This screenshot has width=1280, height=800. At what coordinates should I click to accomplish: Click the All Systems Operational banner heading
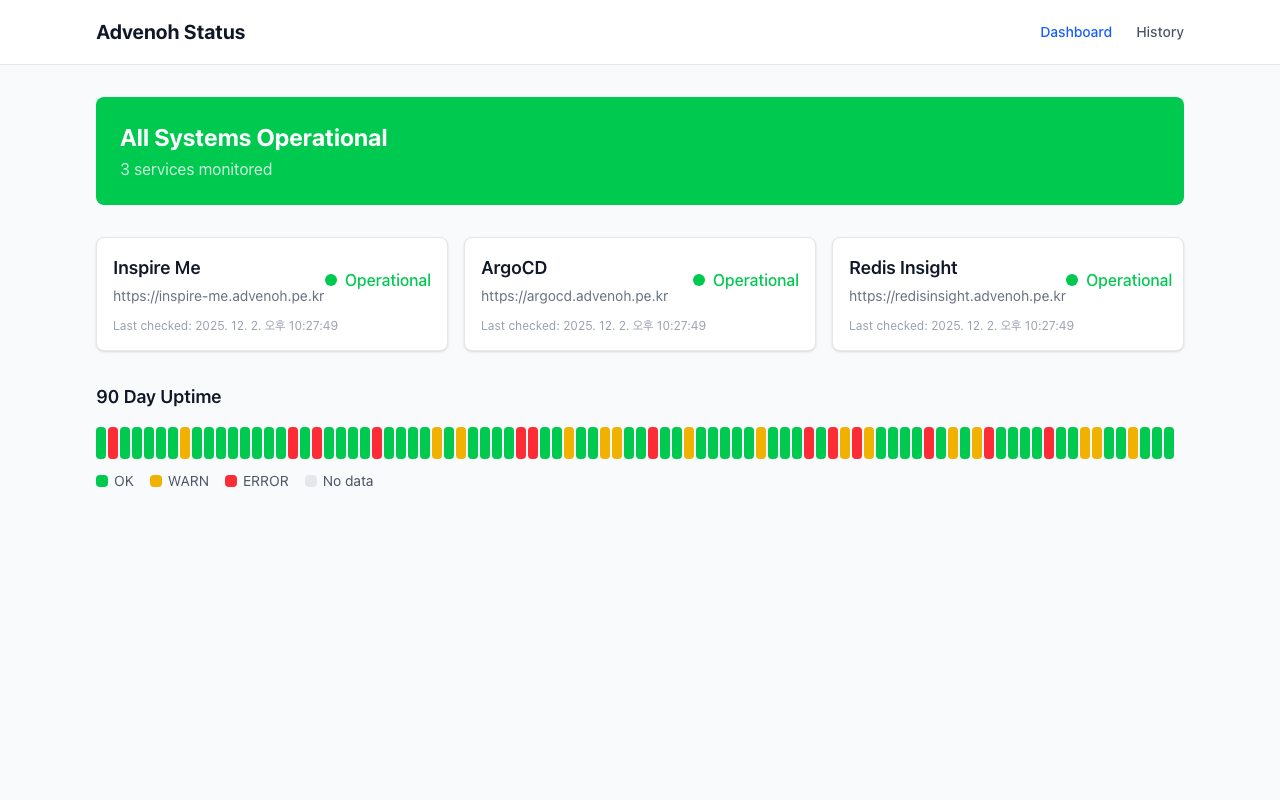click(254, 138)
